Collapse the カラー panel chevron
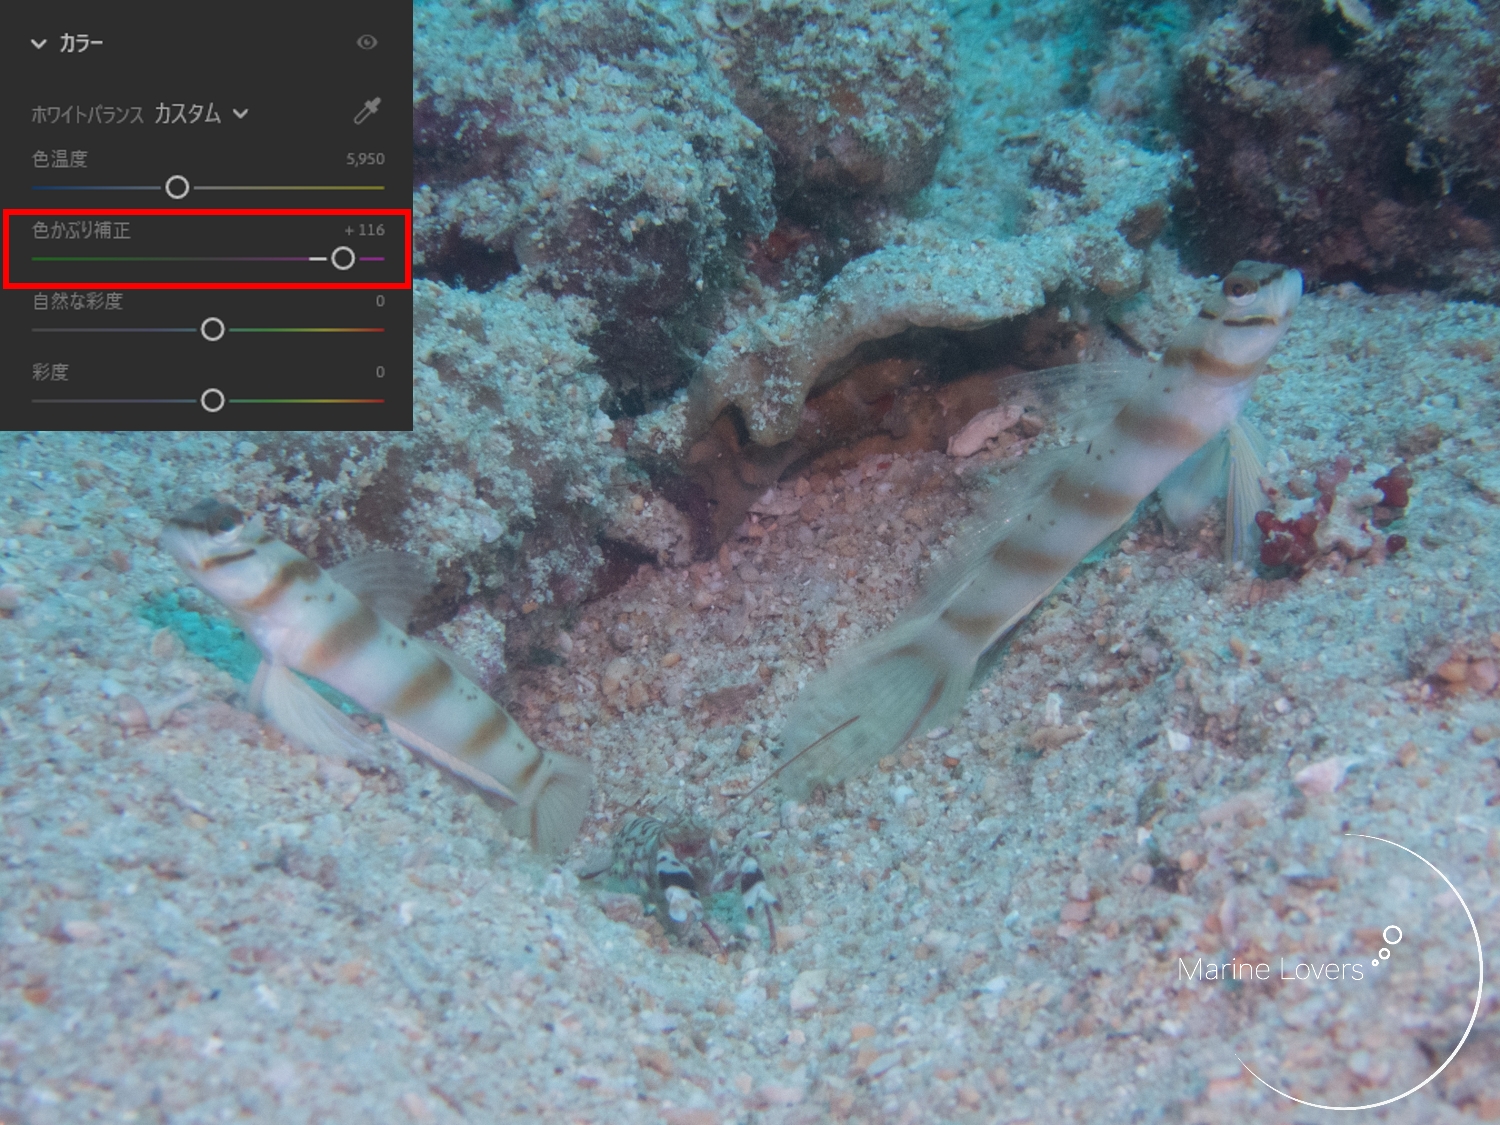This screenshot has height=1125, width=1500. tap(39, 43)
